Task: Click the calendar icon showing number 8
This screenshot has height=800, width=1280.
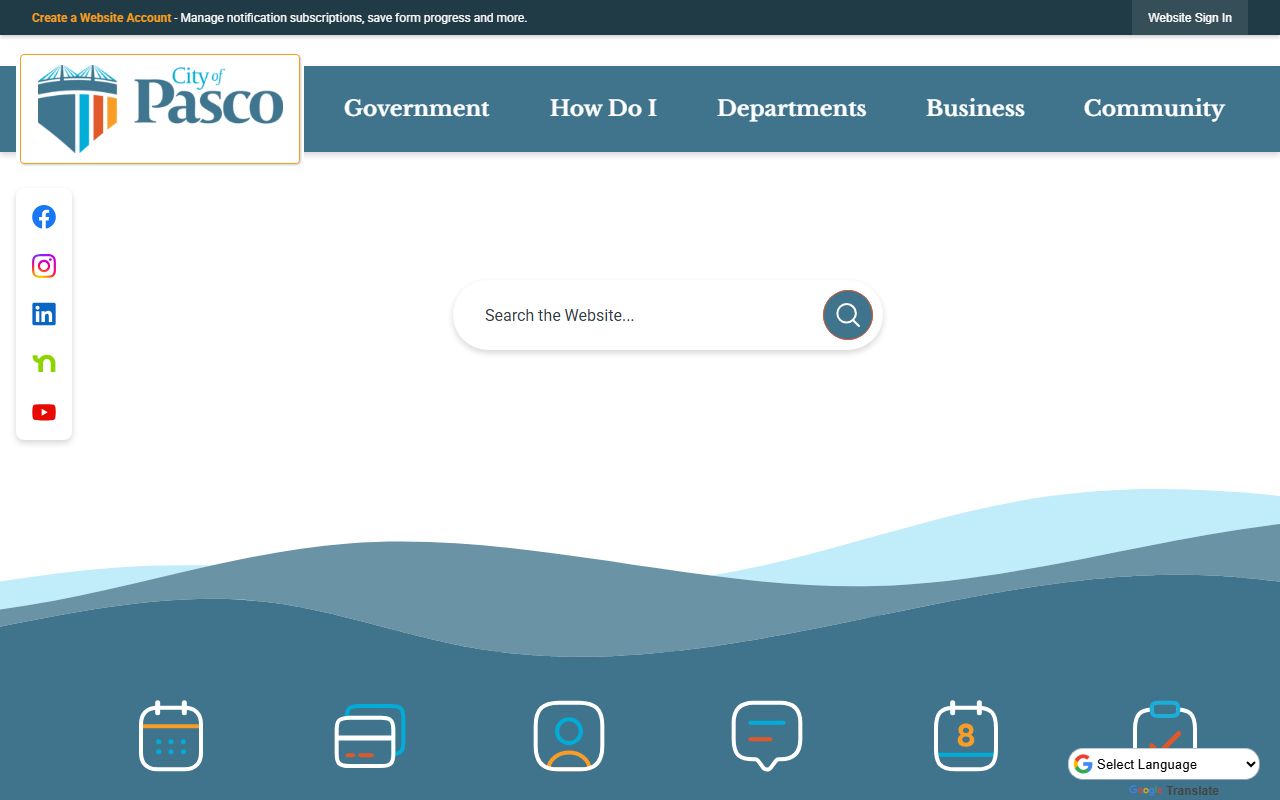Action: tap(965, 736)
